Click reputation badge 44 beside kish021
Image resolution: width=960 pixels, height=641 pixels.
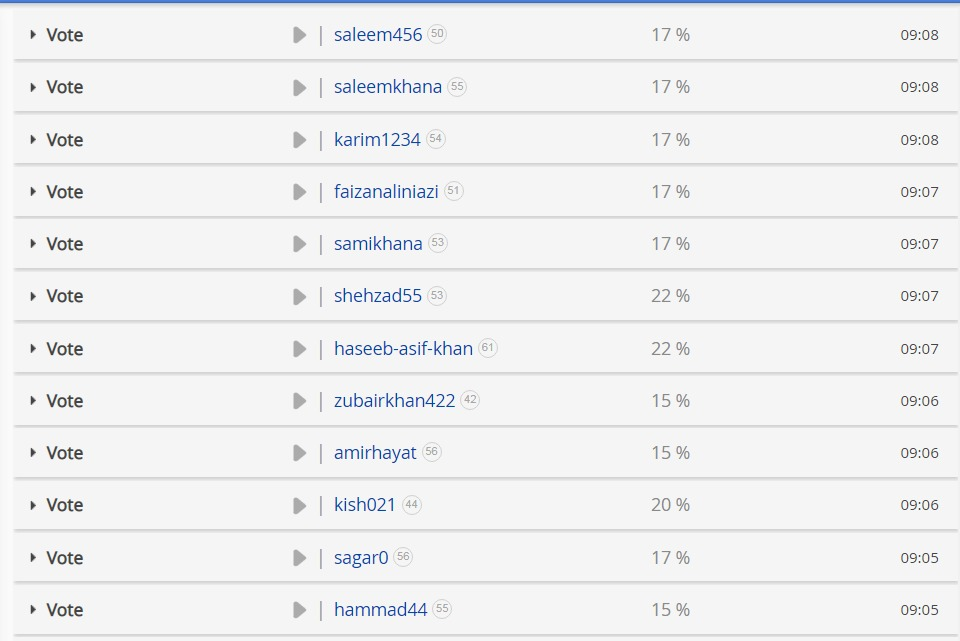click(412, 505)
